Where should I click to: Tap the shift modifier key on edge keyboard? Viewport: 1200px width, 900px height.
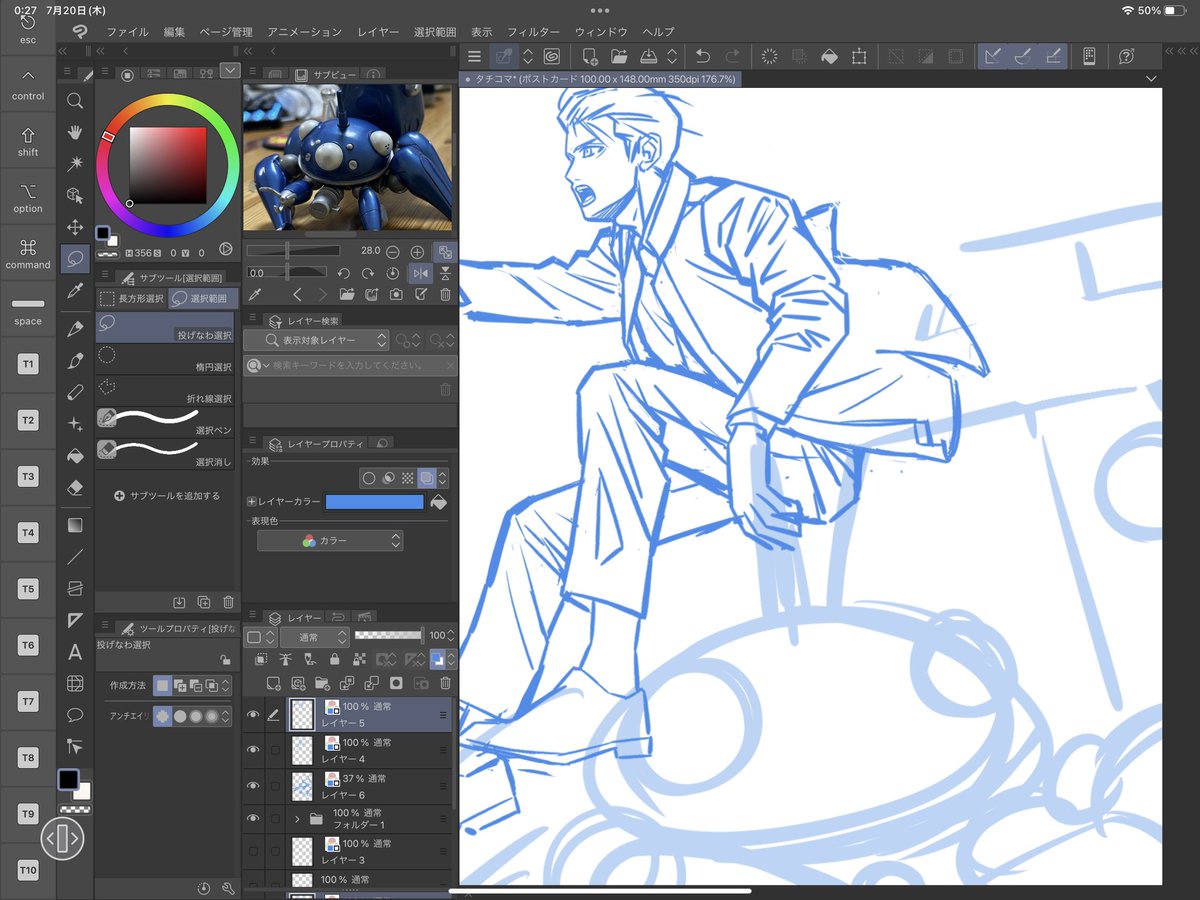pos(28,142)
